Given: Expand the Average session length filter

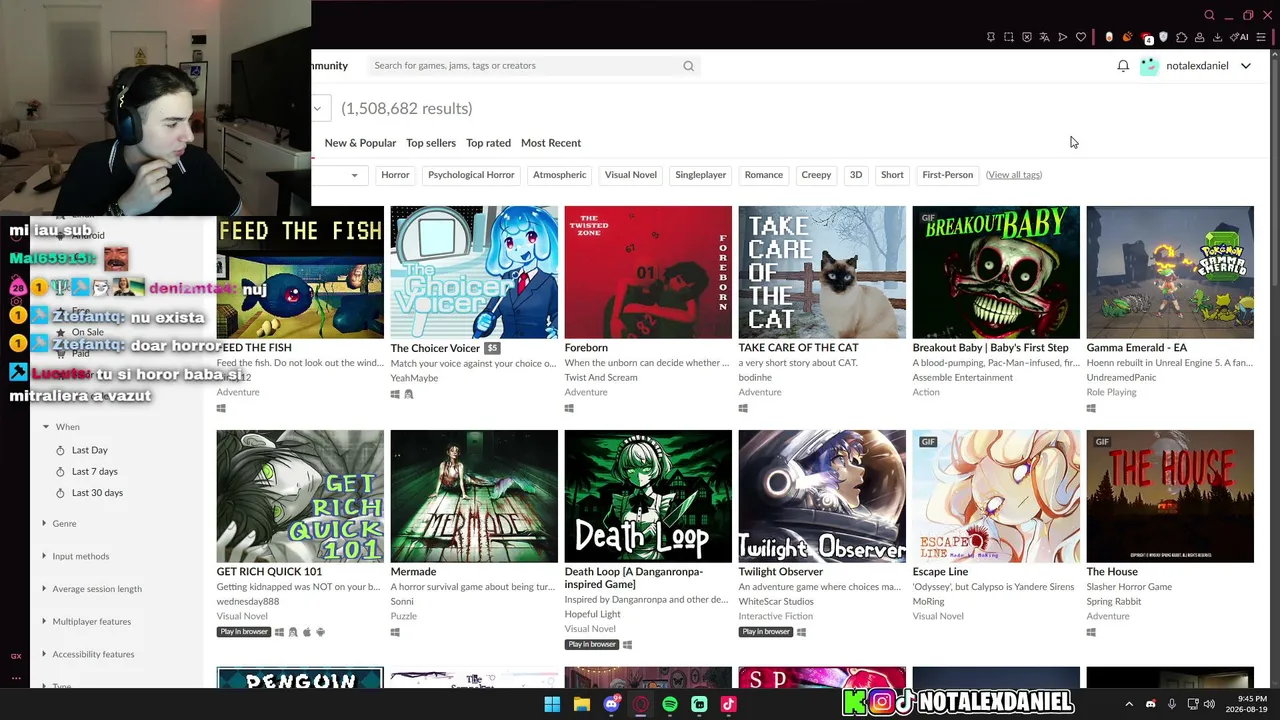Looking at the screenshot, I should 91,589.
